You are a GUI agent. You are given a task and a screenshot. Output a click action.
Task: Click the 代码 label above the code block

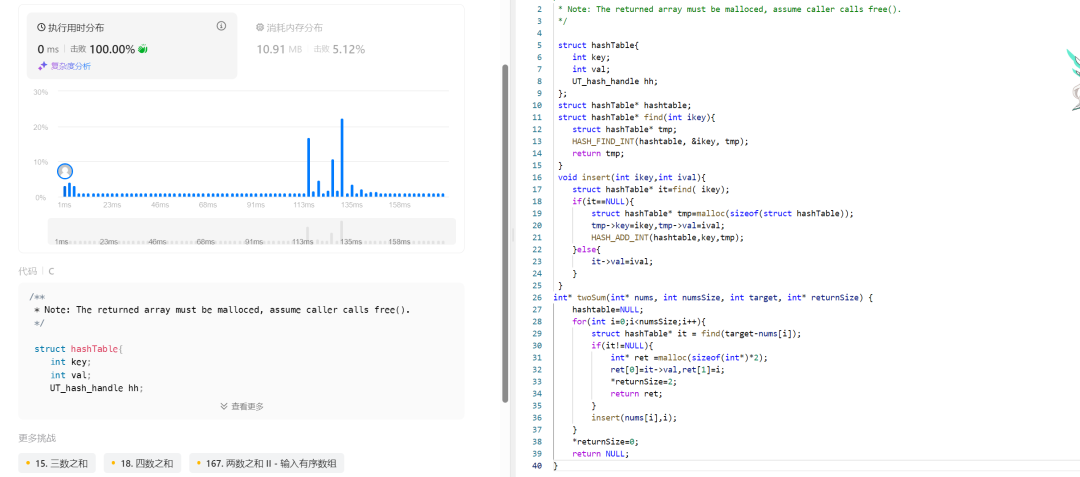click(x=28, y=271)
